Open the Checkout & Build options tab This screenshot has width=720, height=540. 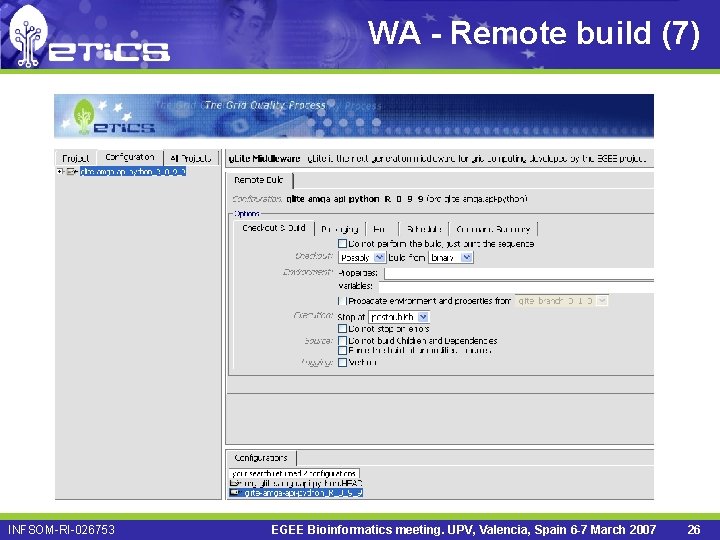tap(274, 228)
